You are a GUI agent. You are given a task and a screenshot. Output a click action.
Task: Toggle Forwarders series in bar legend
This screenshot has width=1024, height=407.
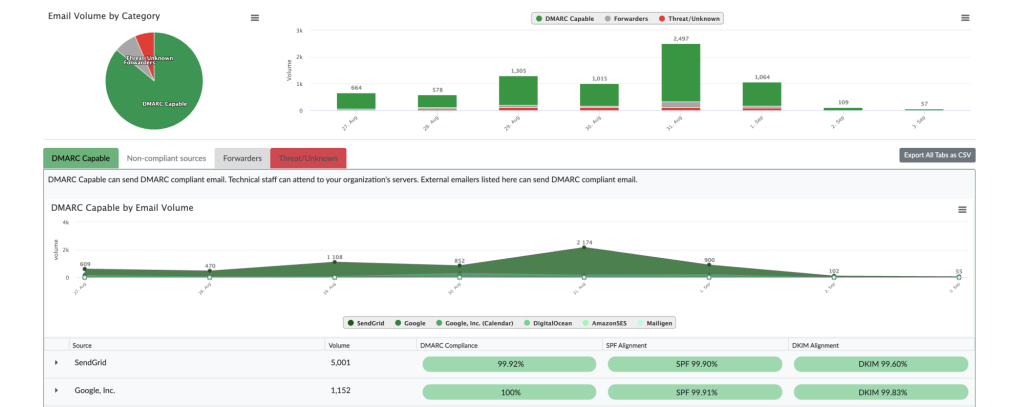coord(625,19)
